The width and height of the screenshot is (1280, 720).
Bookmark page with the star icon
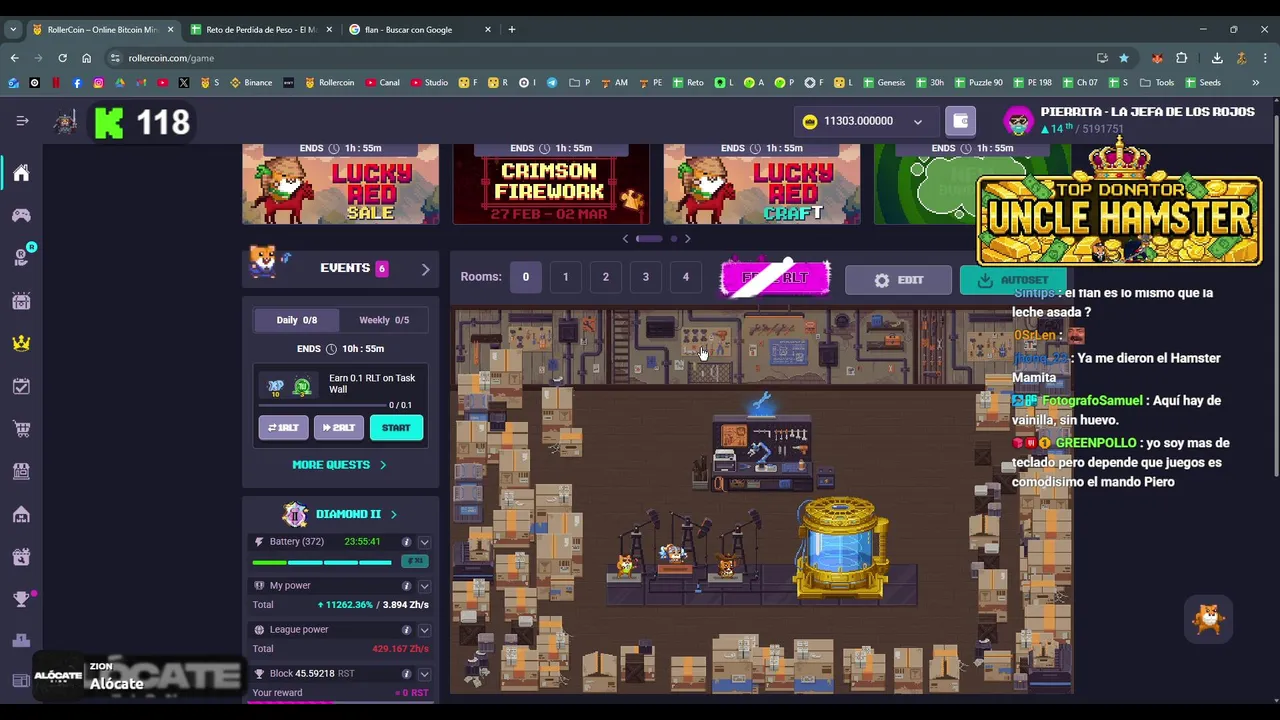tap(1124, 58)
